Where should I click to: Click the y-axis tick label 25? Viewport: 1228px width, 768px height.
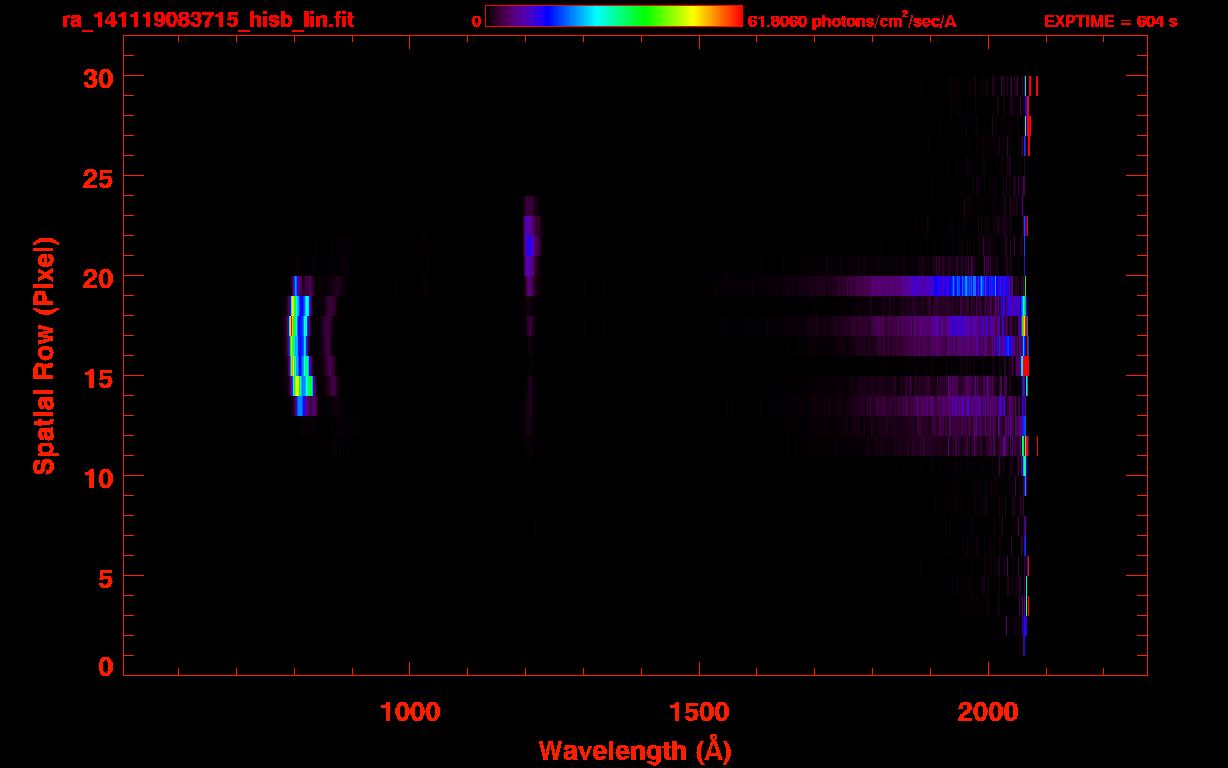pyautogui.click(x=96, y=177)
